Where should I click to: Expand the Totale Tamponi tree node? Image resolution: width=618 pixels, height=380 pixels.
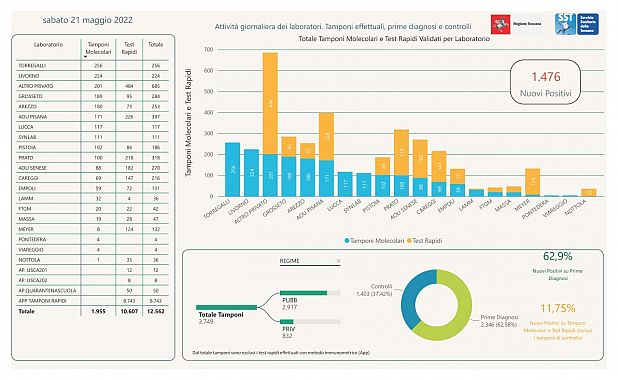[226, 307]
